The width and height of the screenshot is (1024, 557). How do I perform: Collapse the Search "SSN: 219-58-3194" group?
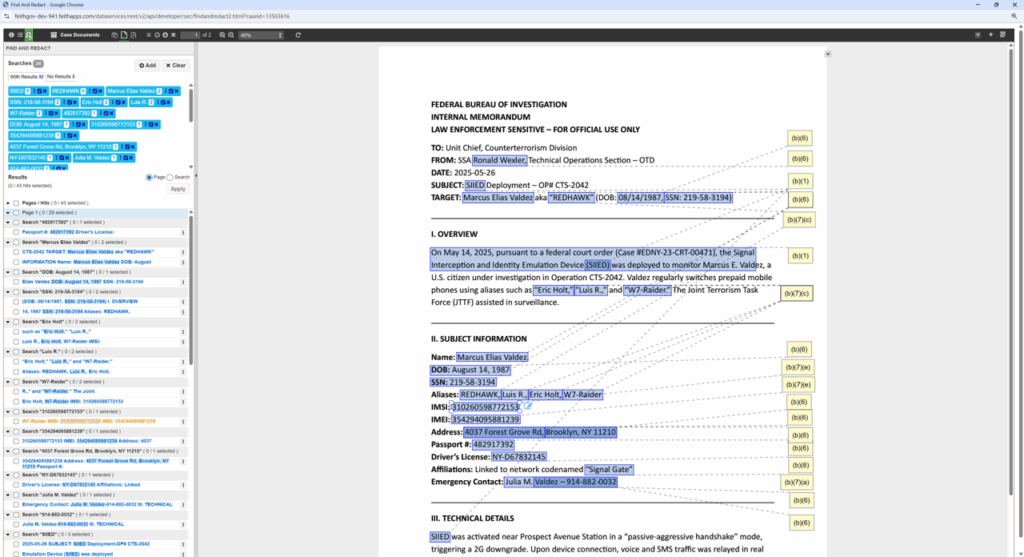click(8, 292)
